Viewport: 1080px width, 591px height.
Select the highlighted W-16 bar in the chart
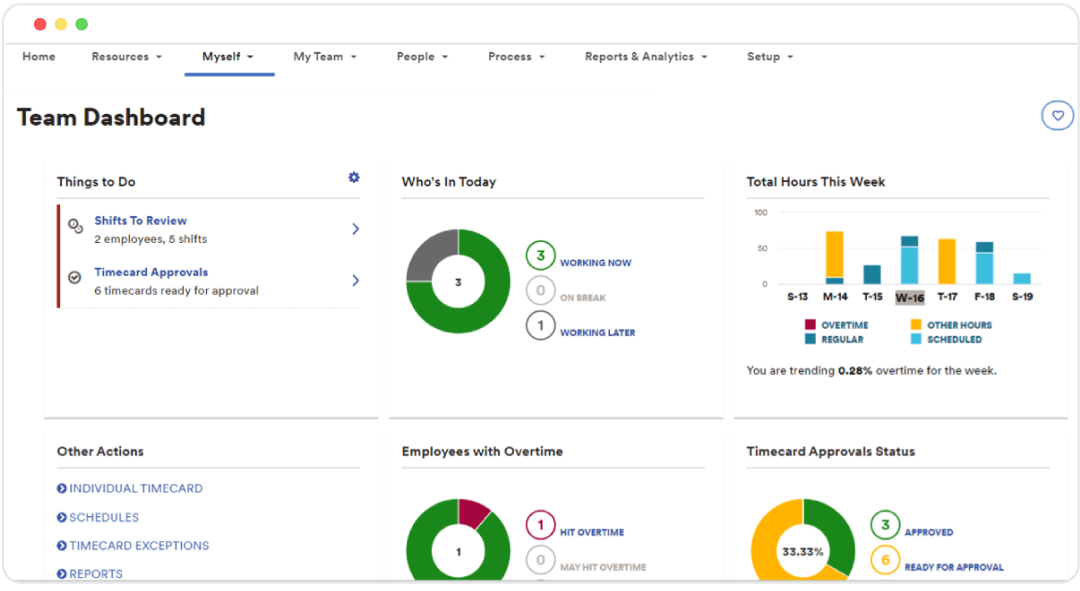click(910, 260)
